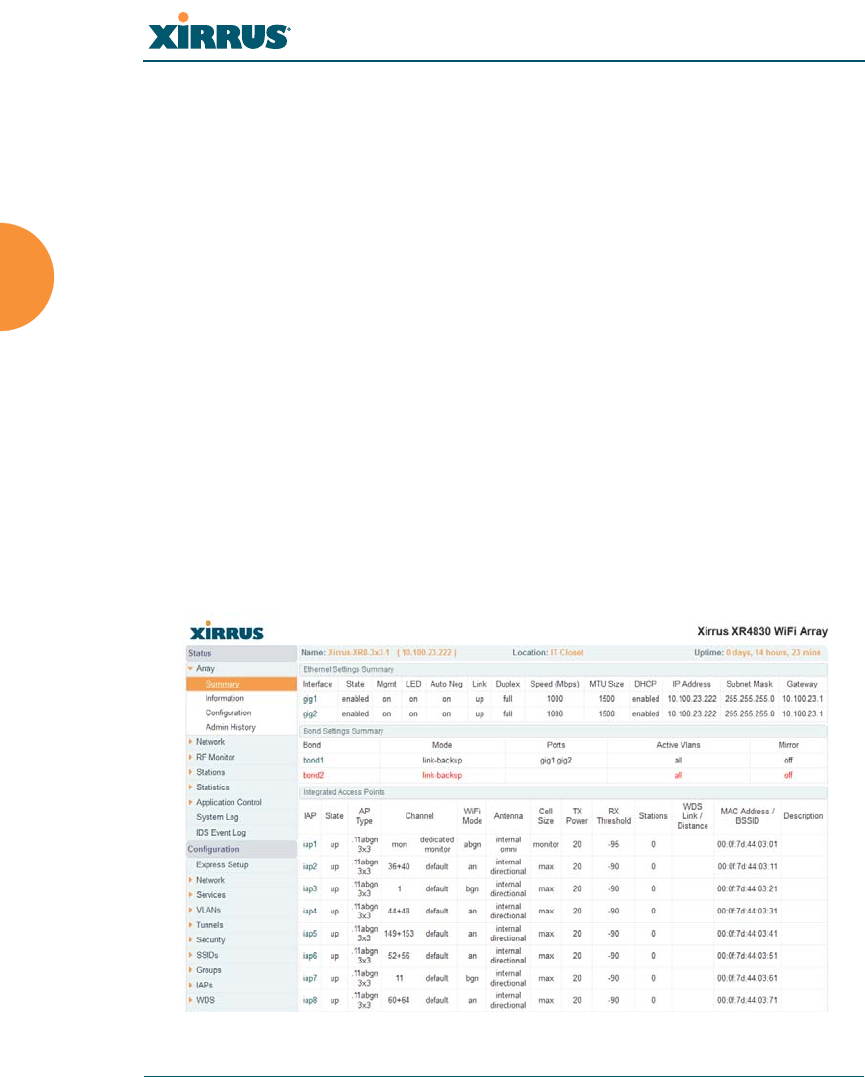Click the Location value IT Closet

click(567, 653)
